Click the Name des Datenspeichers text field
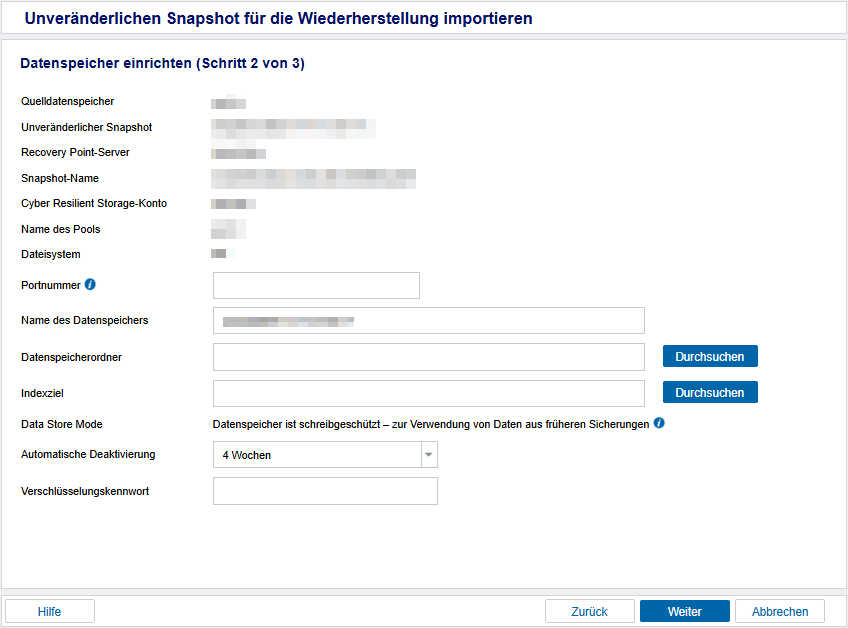 pyautogui.click(x=428, y=320)
